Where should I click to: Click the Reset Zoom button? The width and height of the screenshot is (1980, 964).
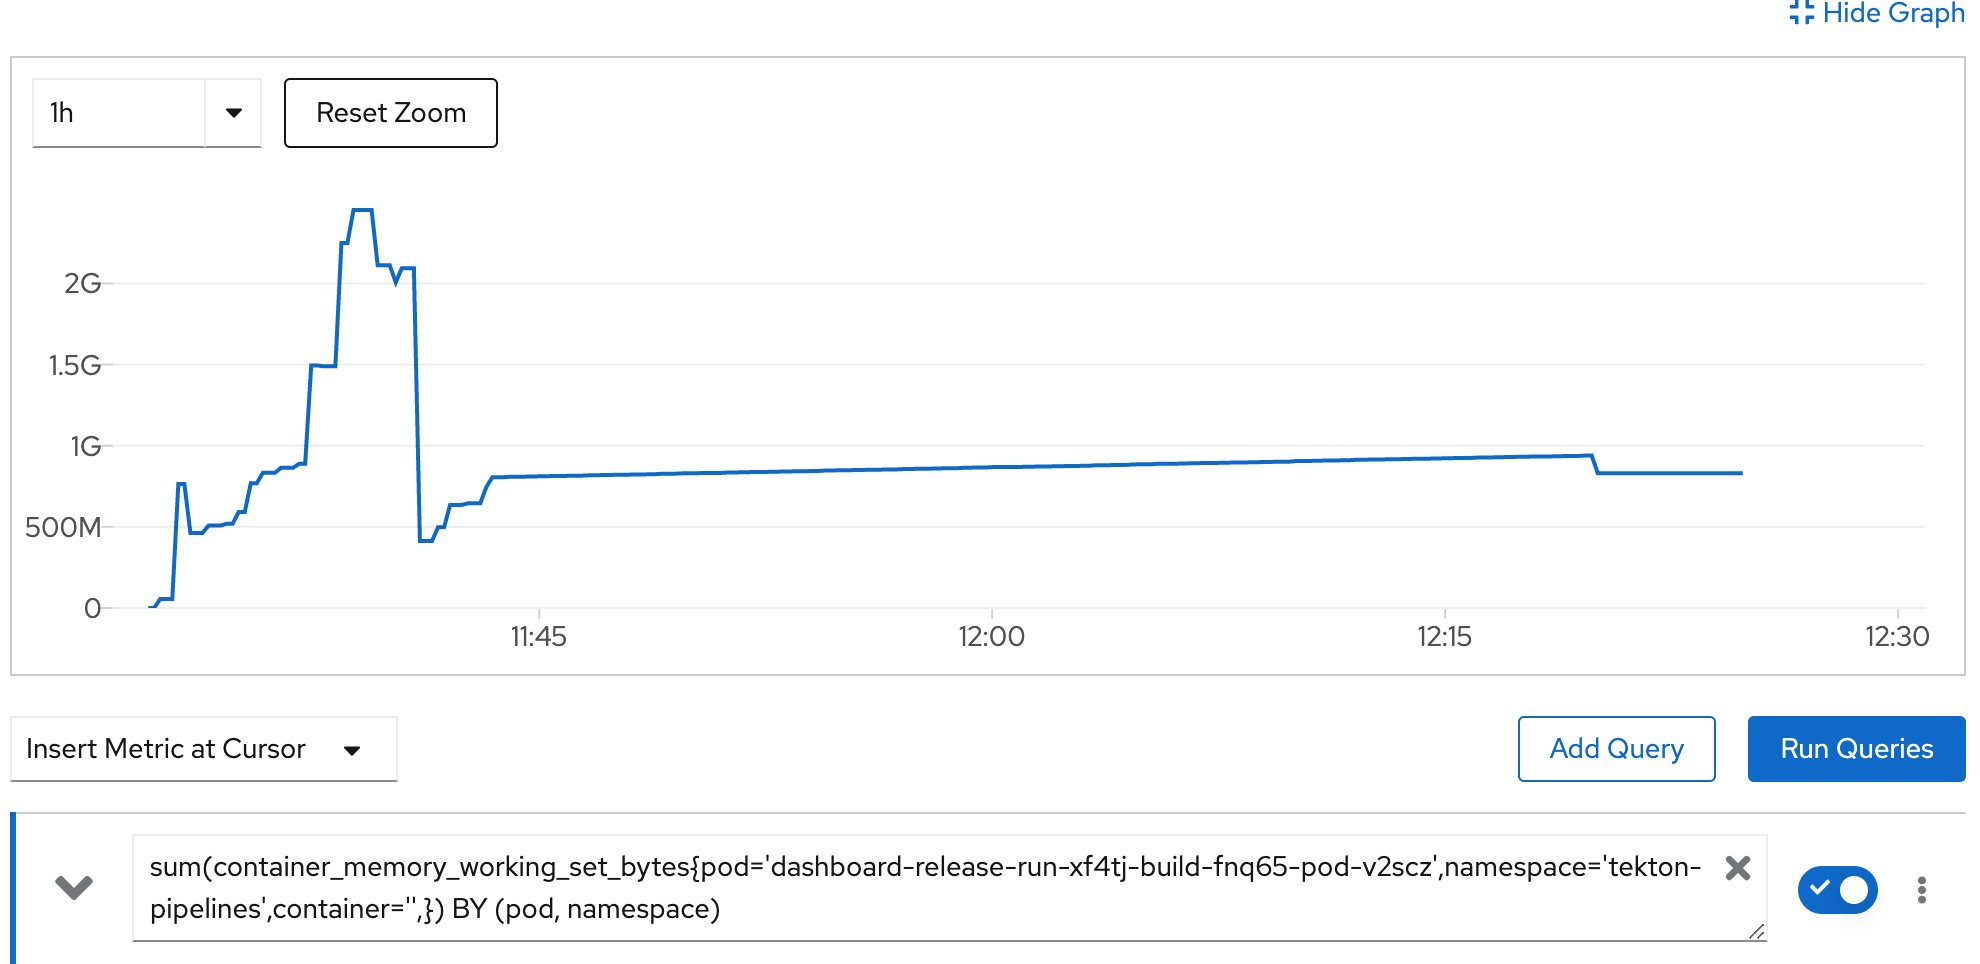point(391,113)
